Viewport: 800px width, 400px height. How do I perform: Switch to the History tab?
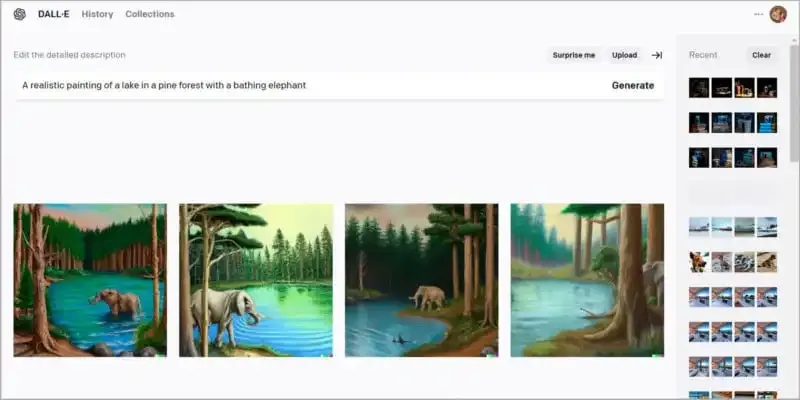pos(97,14)
